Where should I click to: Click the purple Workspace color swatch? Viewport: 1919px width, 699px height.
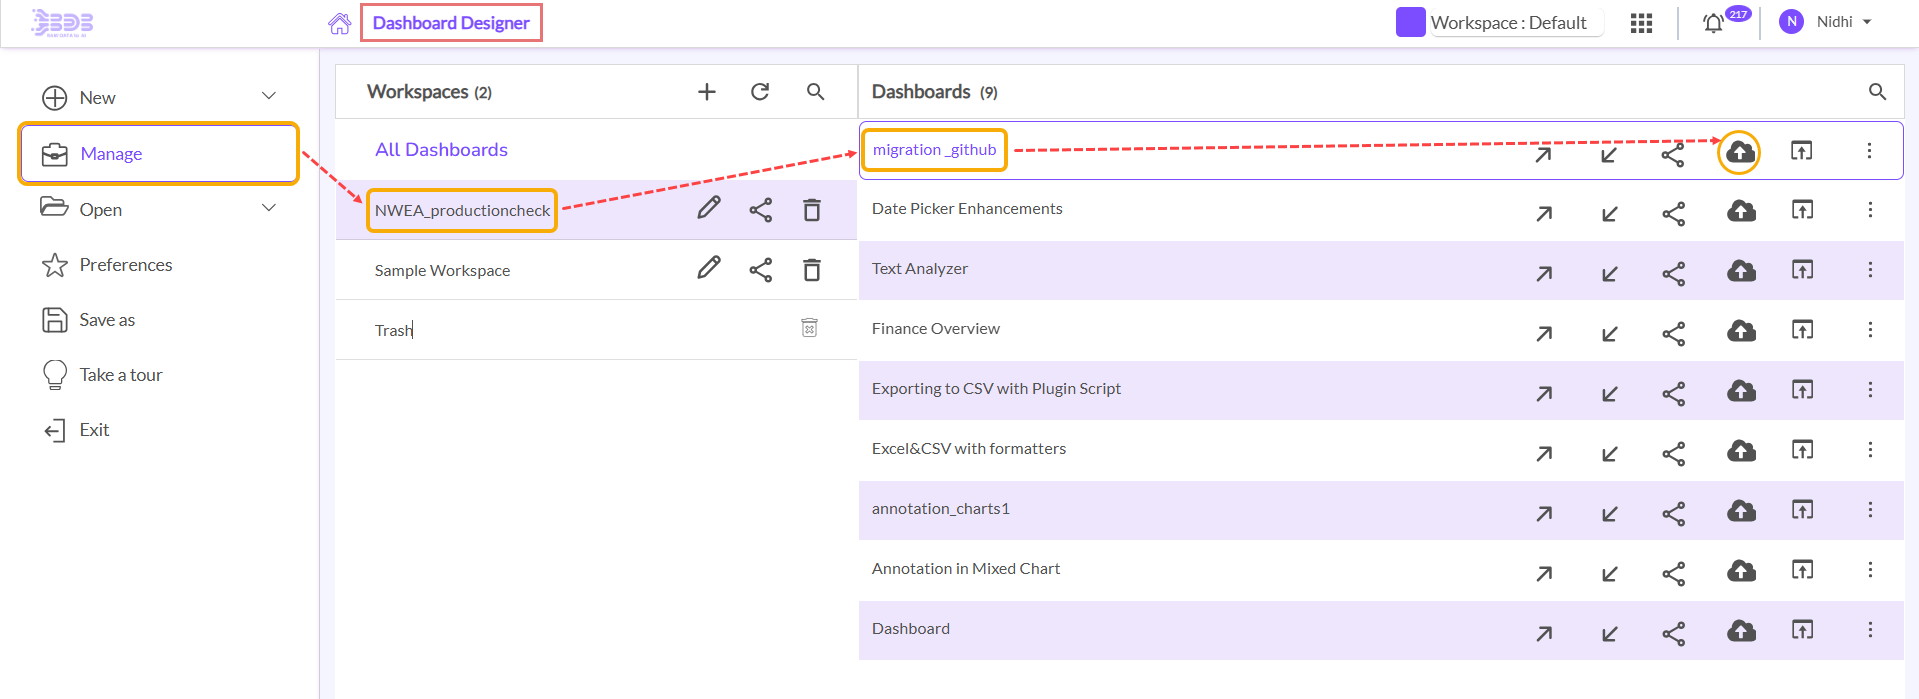[x=1410, y=22]
